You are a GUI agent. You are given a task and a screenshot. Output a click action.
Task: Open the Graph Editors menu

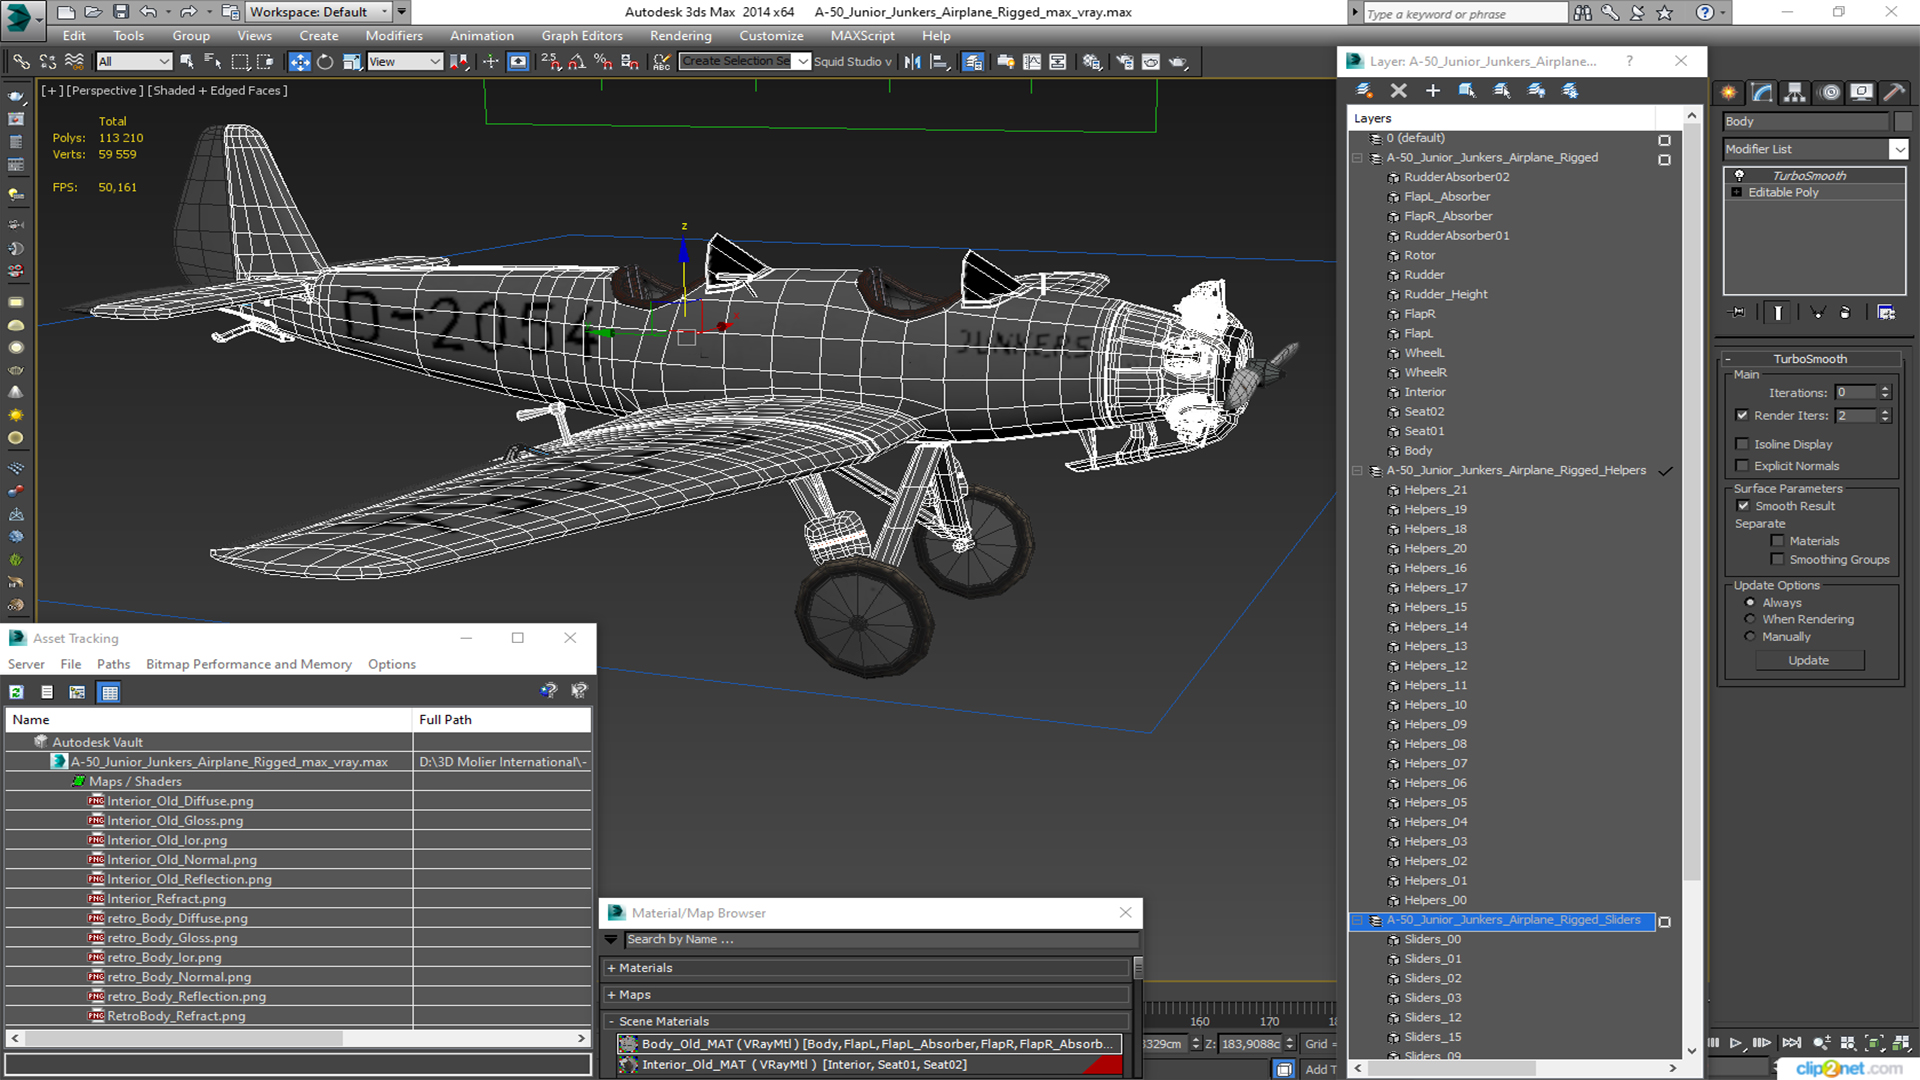(x=582, y=36)
